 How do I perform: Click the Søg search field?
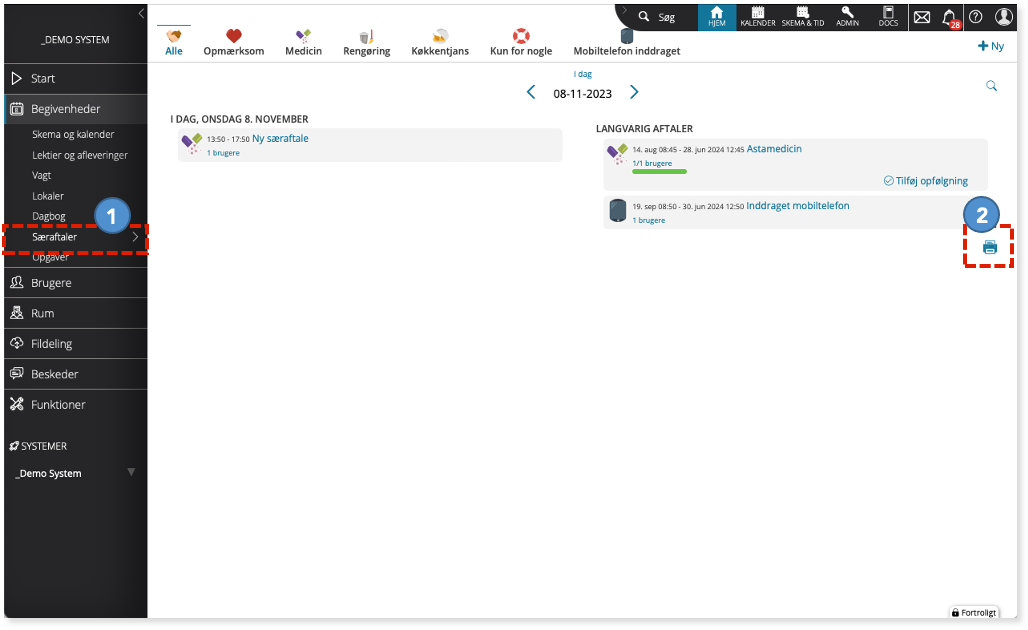pyautogui.click(x=659, y=17)
